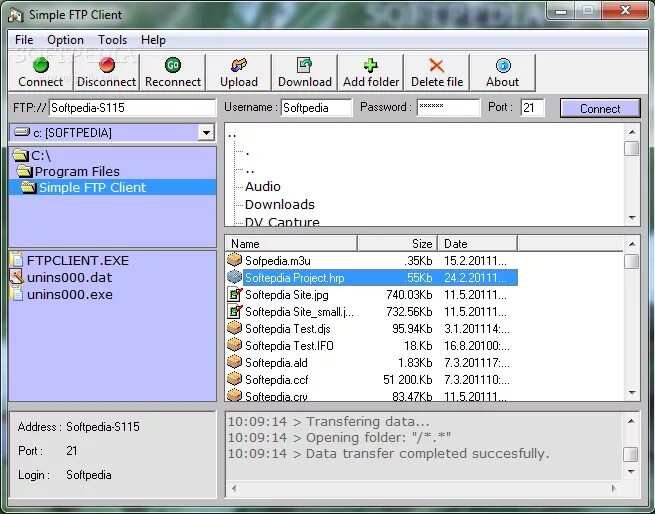Click the log panel scroll-left arrow
This screenshot has height=514, width=655.
[234, 488]
